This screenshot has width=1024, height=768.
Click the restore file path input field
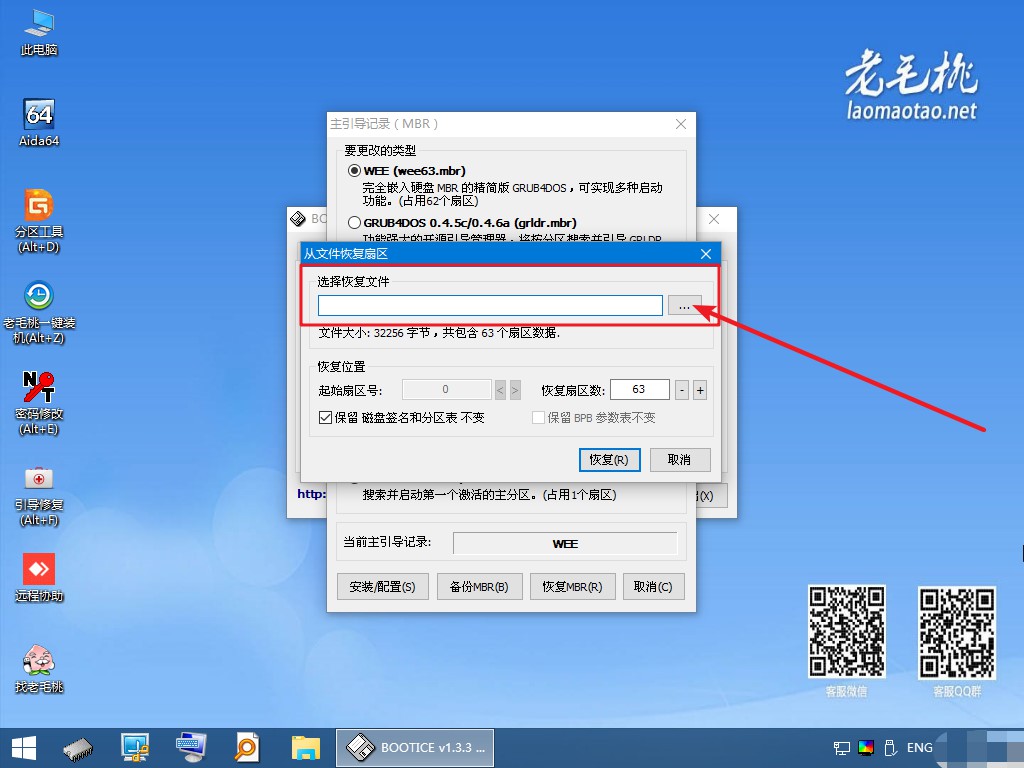(x=490, y=306)
